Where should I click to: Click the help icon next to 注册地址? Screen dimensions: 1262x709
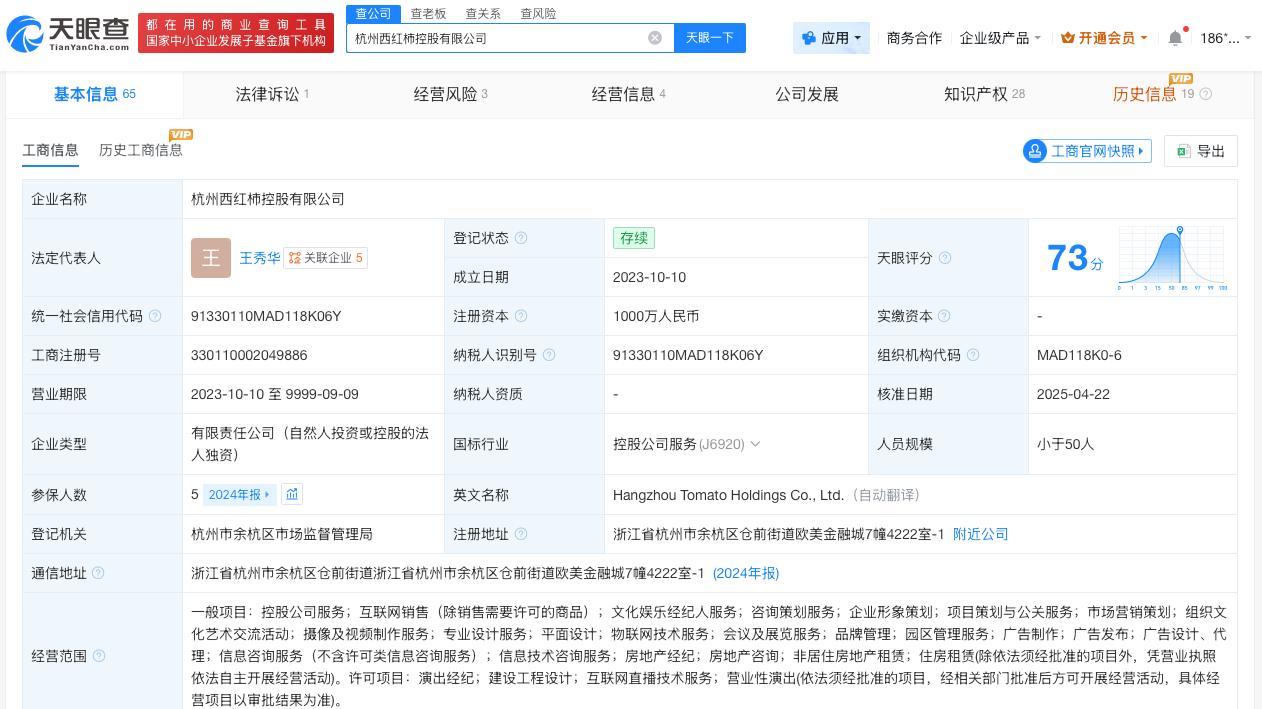click(x=521, y=534)
